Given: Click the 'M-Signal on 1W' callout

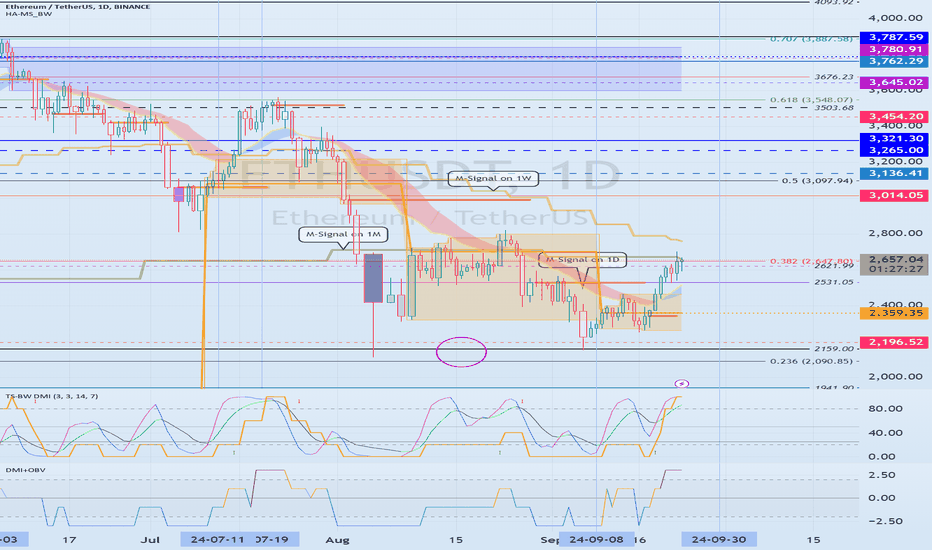Looking at the screenshot, I should [x=493, y=178].
